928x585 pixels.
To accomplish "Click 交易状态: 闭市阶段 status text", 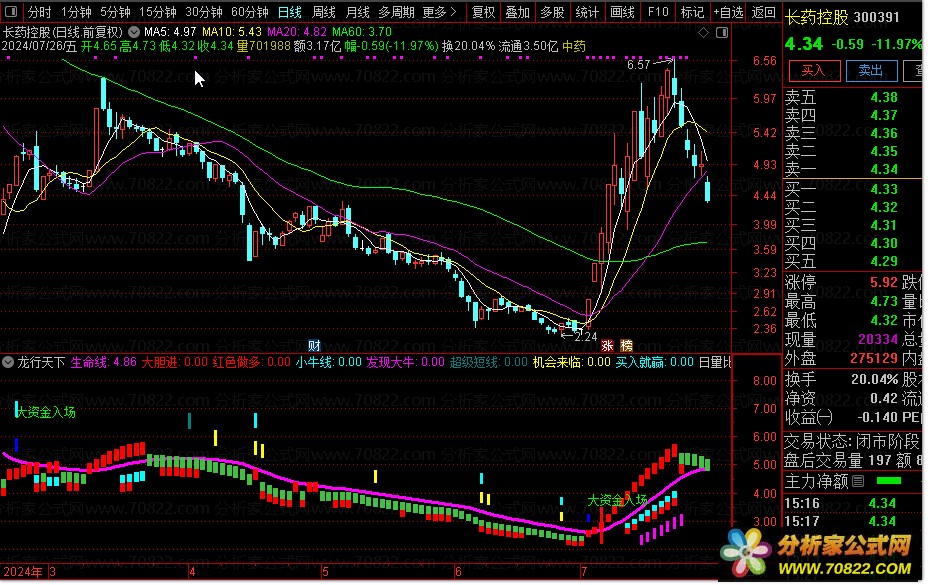I will click(x=852, y=442).
